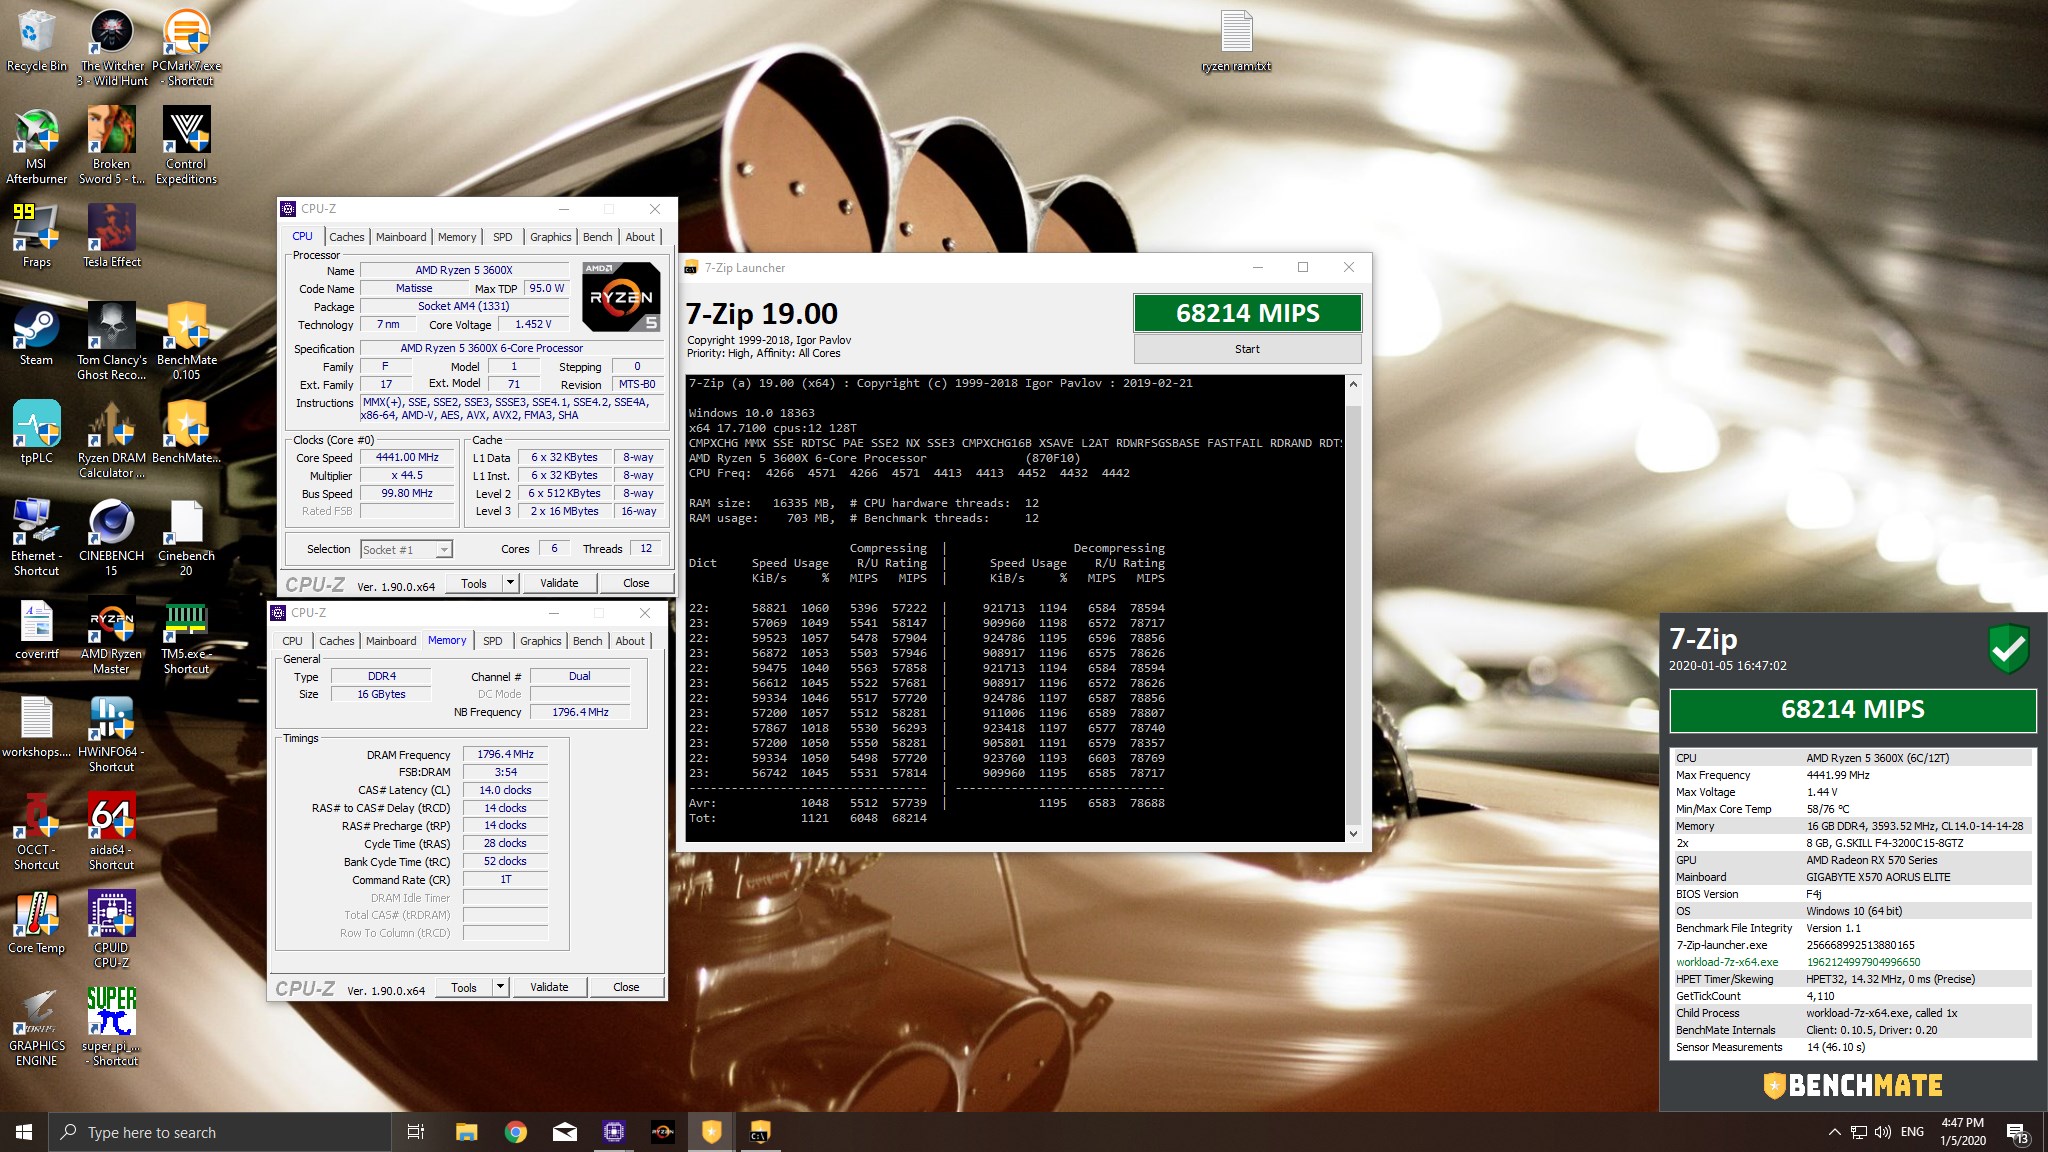Open Core Temp desktop icon
The width and height of the screenshot is (2048, 1152).
[x=36, y=922]
